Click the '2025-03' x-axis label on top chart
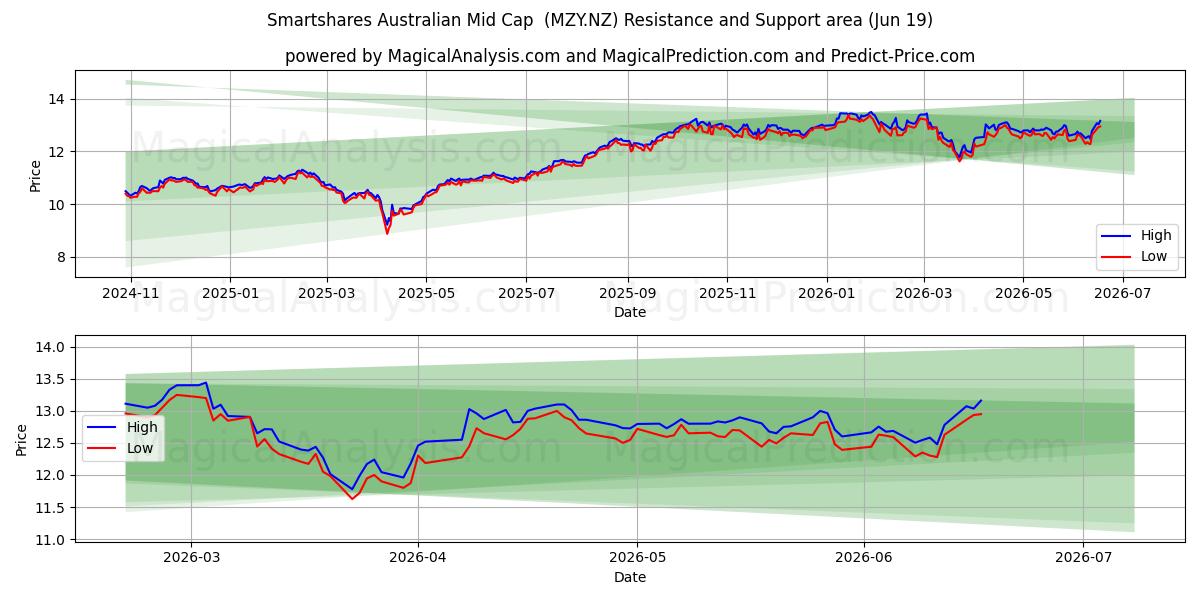This screenshot has width=1200, height=600. [327, 295]
